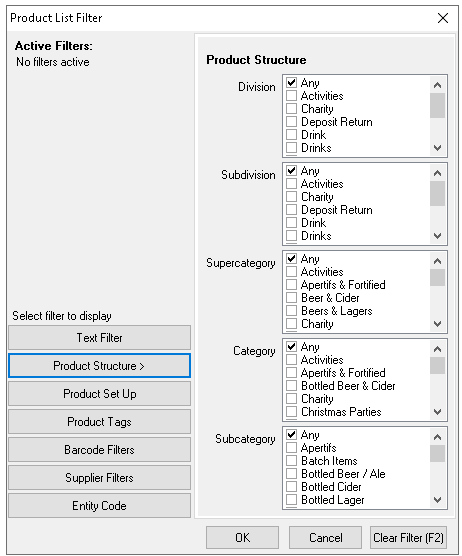Image resolution: width=462 pixels, height=556 pixels.
Task: Click the Subdivision list scroll up arrow
Action: pos(438,173)
